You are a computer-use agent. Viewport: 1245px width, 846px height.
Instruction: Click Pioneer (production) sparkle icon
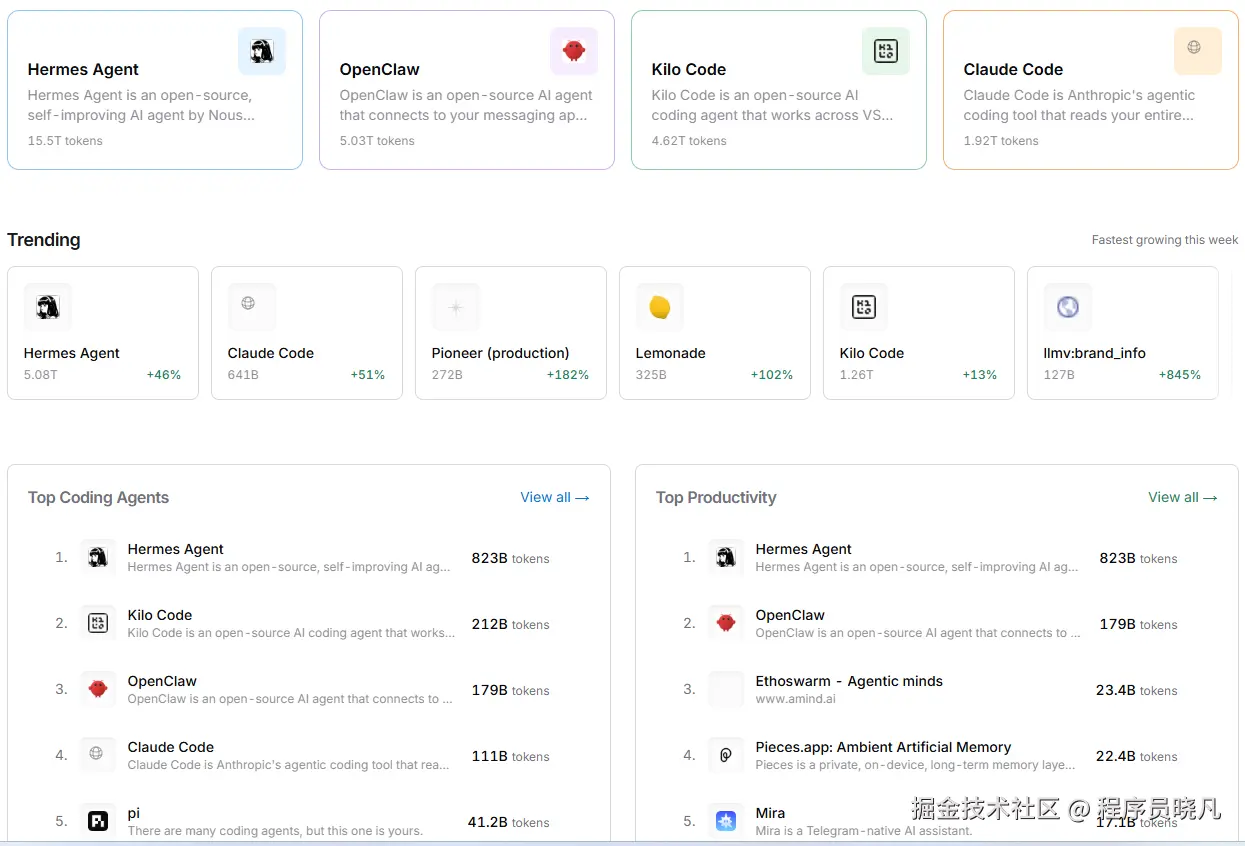pyautogui.click(x=456, y=307)
